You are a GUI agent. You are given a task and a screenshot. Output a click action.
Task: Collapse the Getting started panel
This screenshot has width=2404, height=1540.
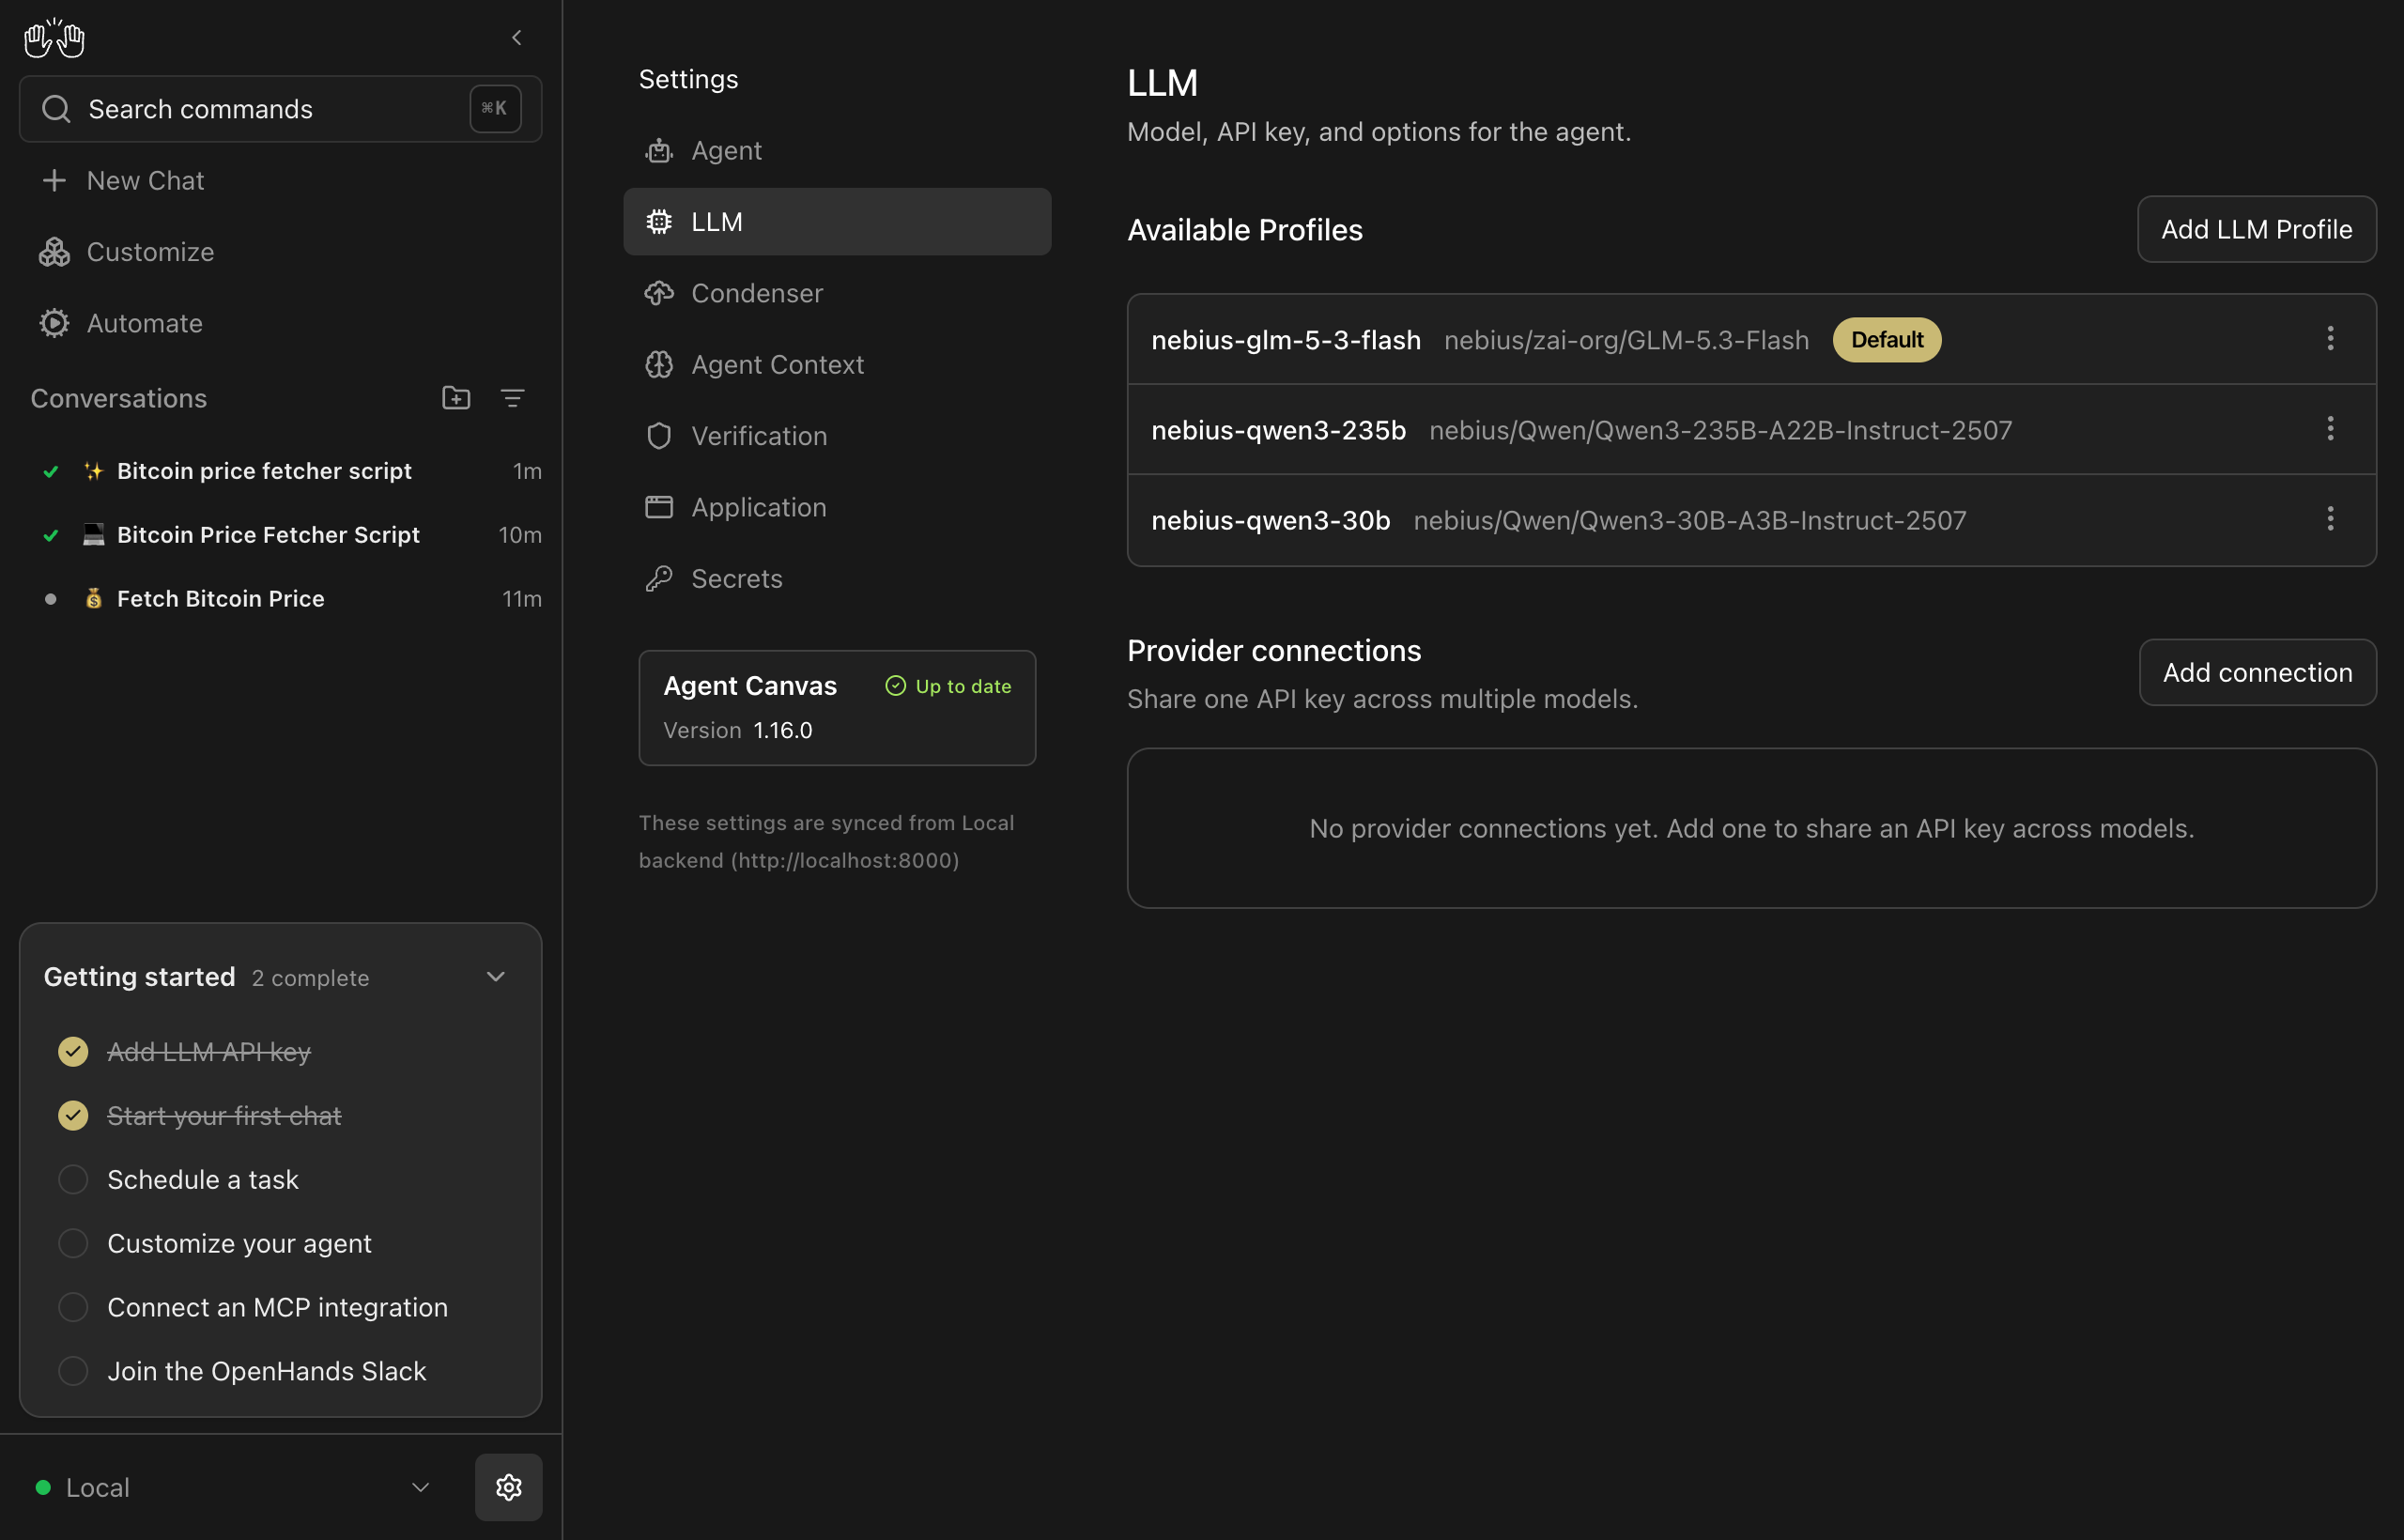point(496,977)
